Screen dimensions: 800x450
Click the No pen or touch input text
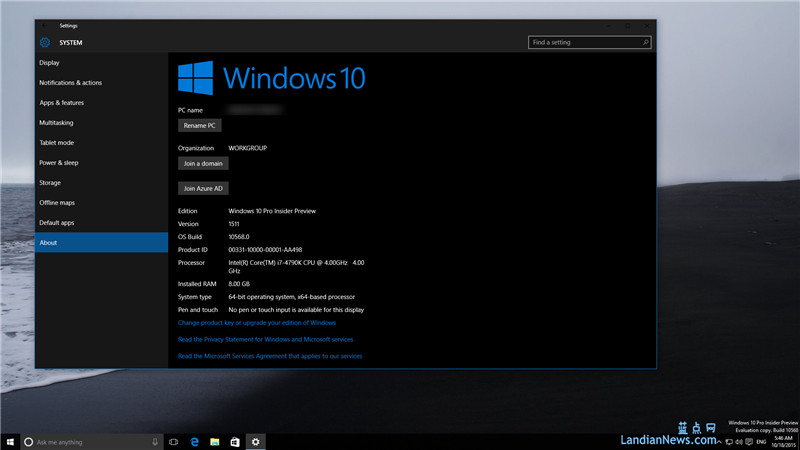click(x=296, y=310)
